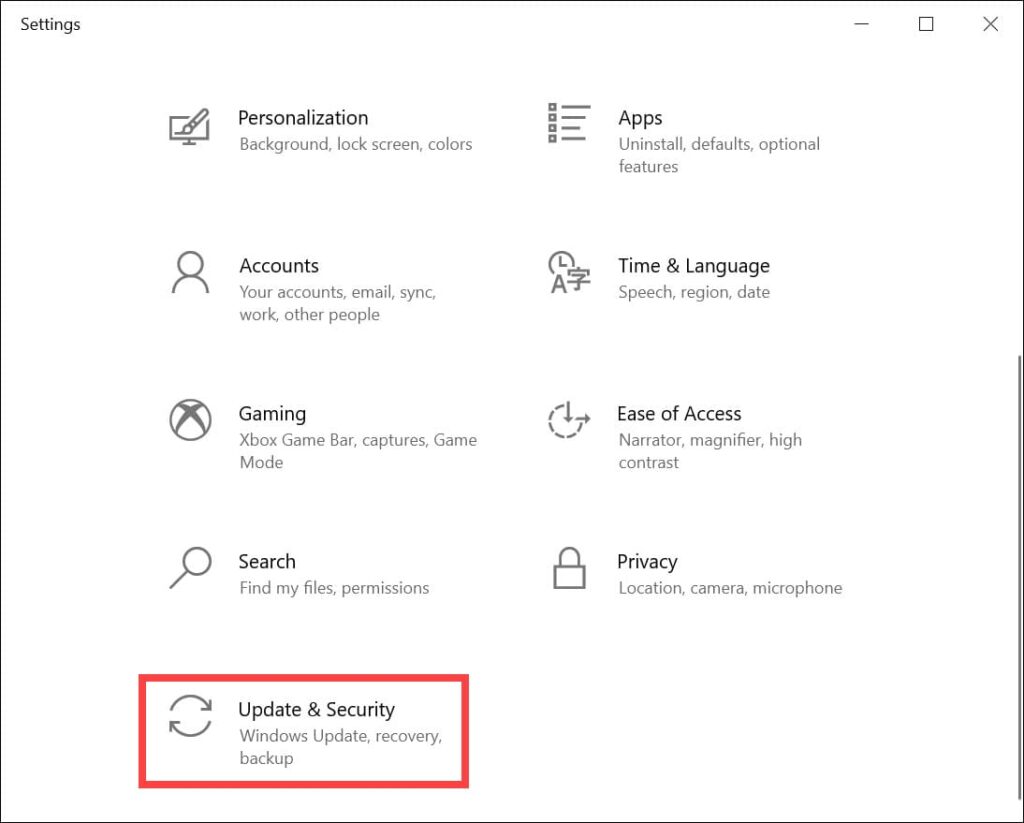
Task: Click the Personalization monitor-and-brush icon
Action: pos(189,126)
